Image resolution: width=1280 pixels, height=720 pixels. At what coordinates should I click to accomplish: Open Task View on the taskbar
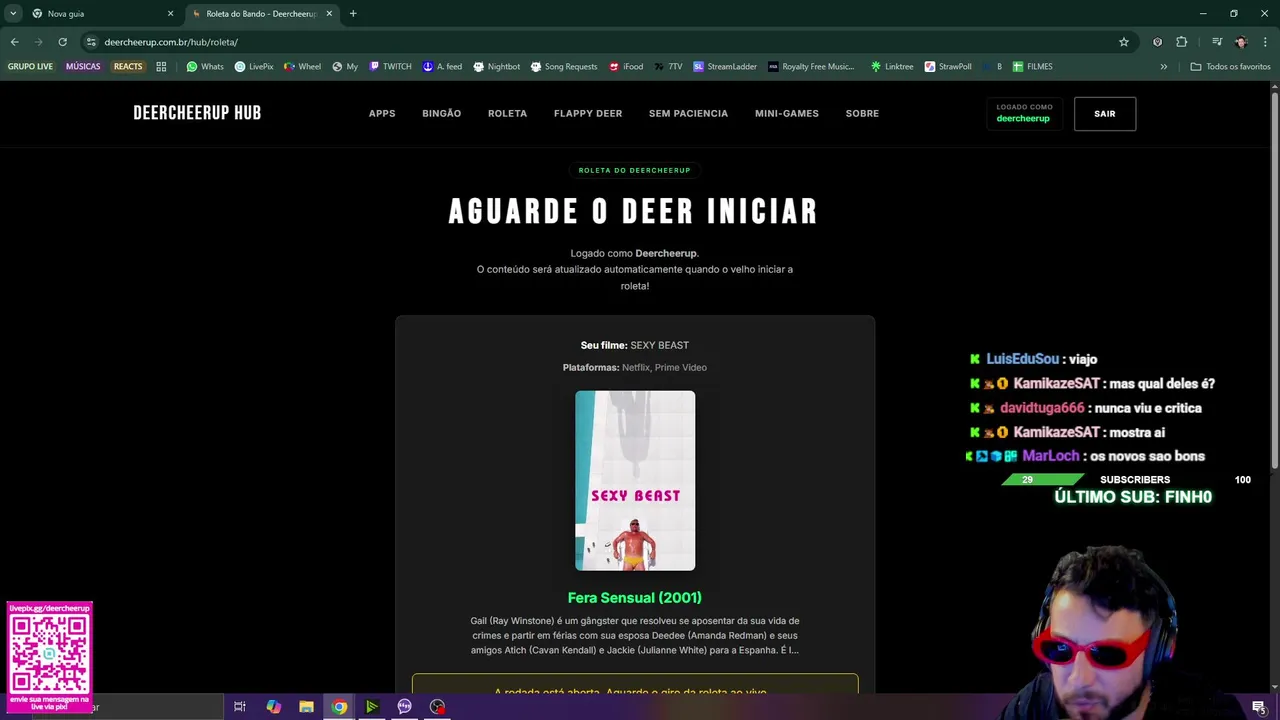(x=240, y=707)
